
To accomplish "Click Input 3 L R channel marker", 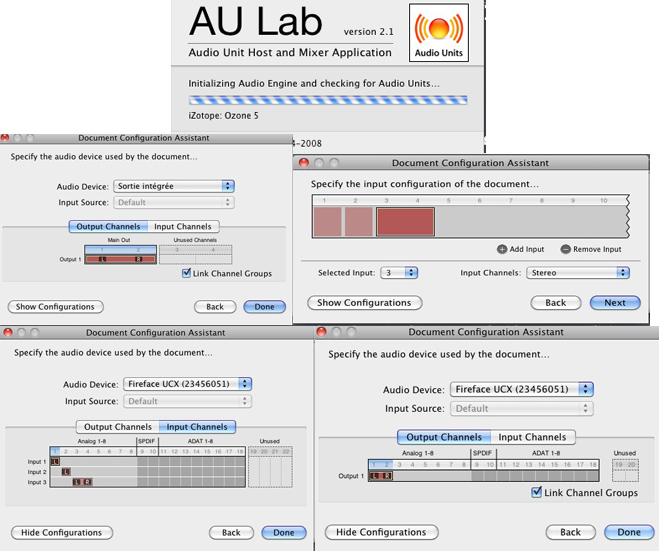I will (x=82, y=482).
